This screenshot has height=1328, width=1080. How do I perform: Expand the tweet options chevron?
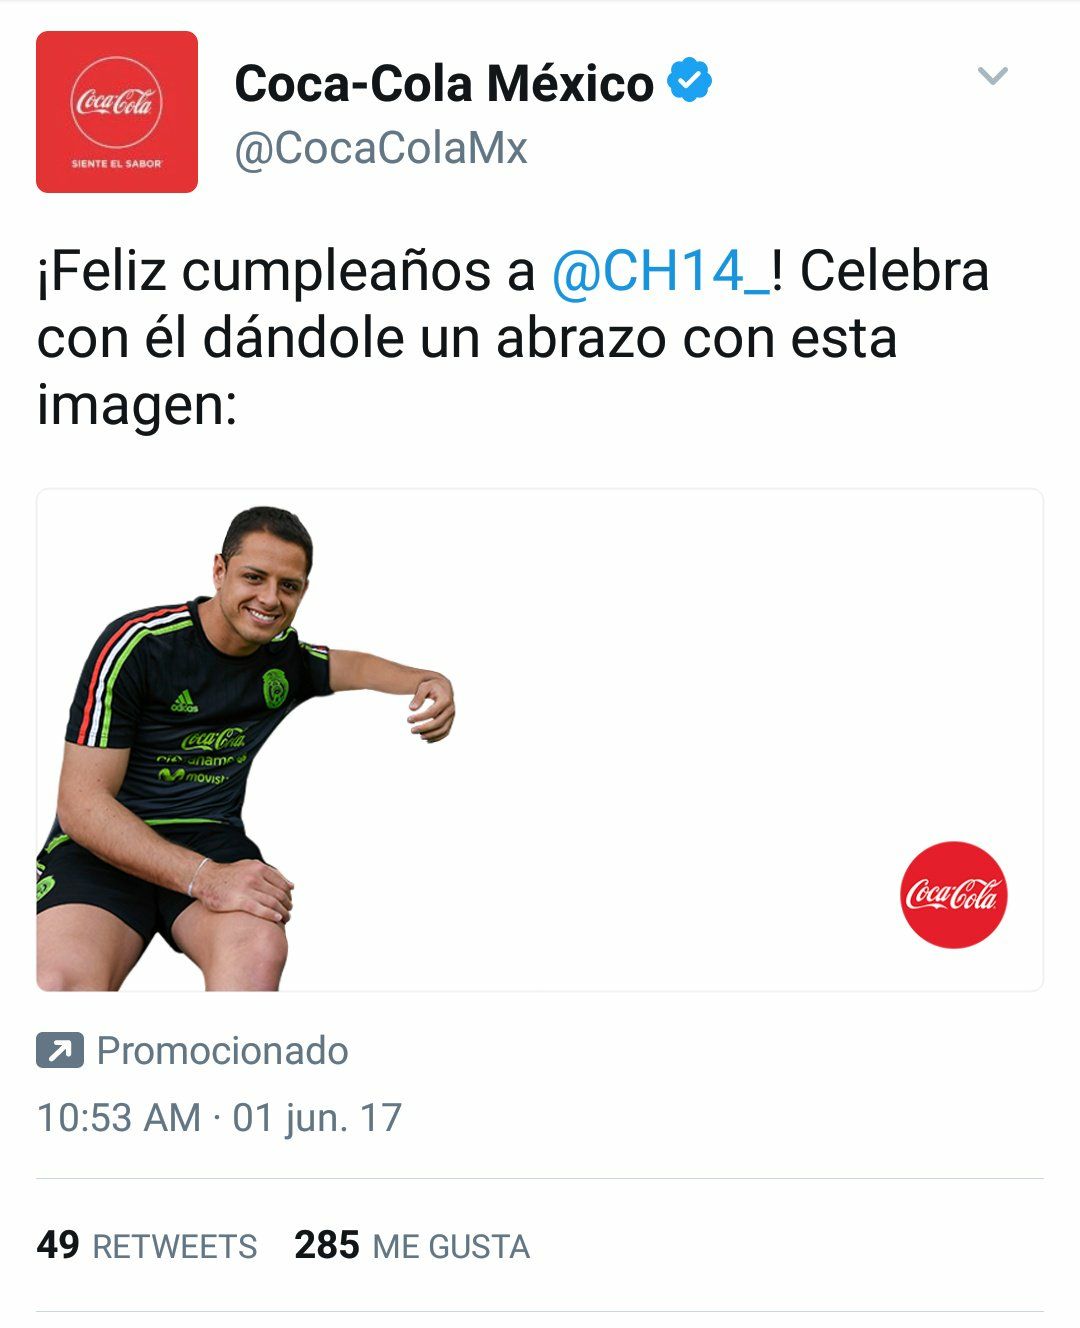coord(992,76)
